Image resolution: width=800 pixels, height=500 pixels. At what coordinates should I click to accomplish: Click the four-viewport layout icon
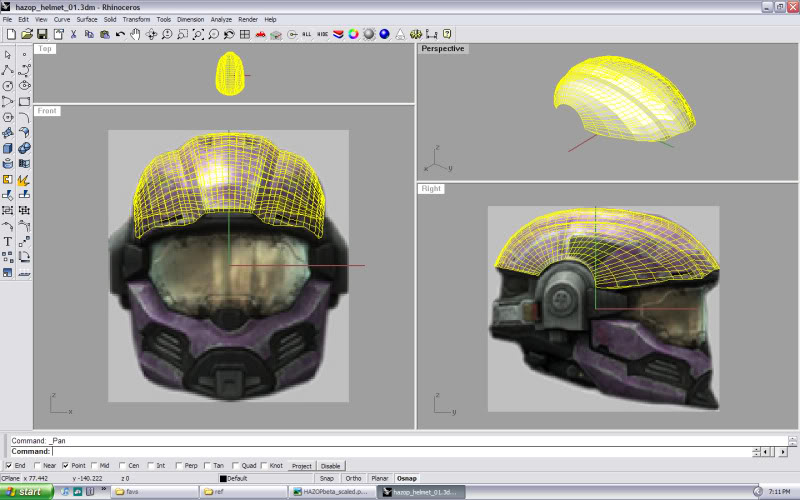tap(245, 34)
